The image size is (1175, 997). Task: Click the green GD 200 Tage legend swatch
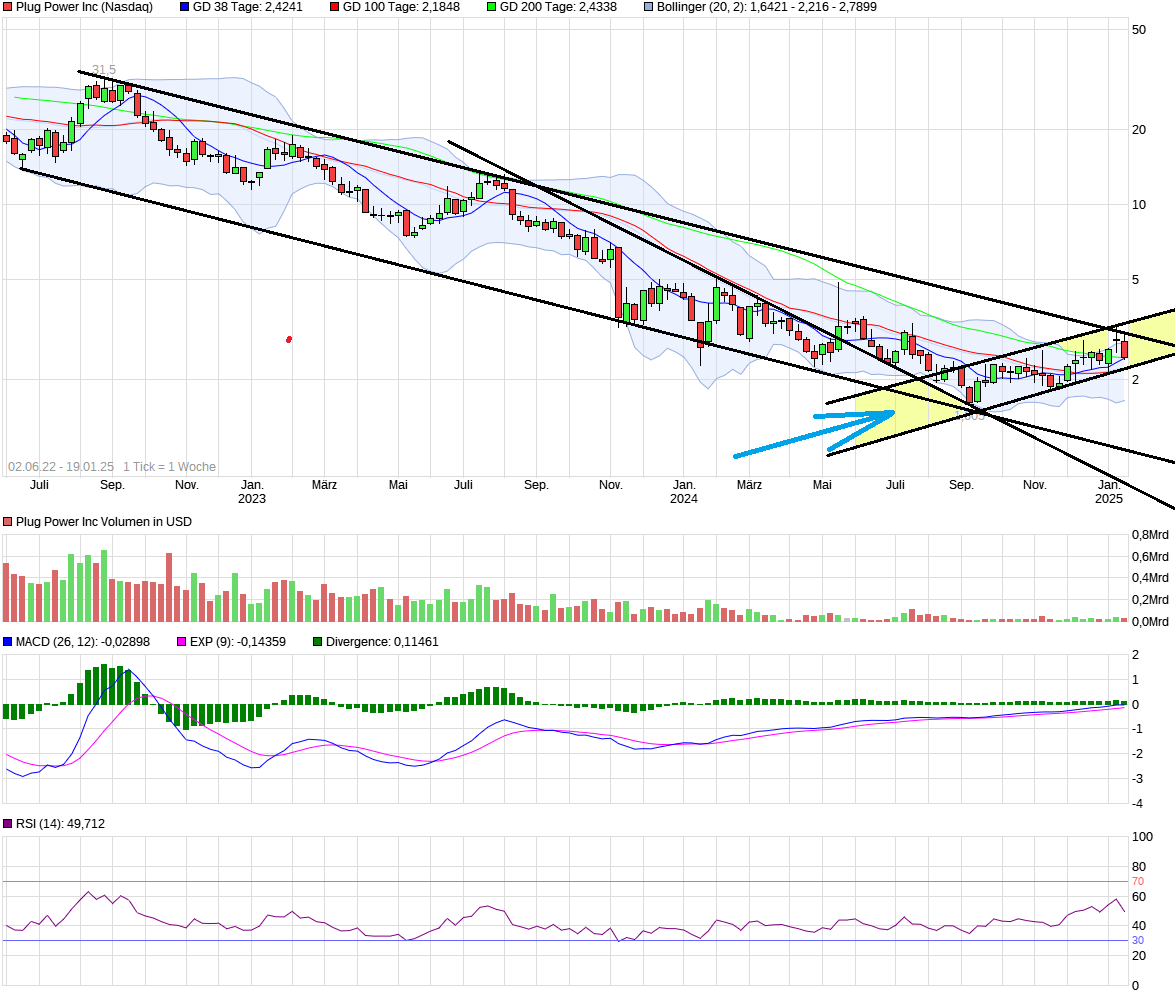pos(492,7)
